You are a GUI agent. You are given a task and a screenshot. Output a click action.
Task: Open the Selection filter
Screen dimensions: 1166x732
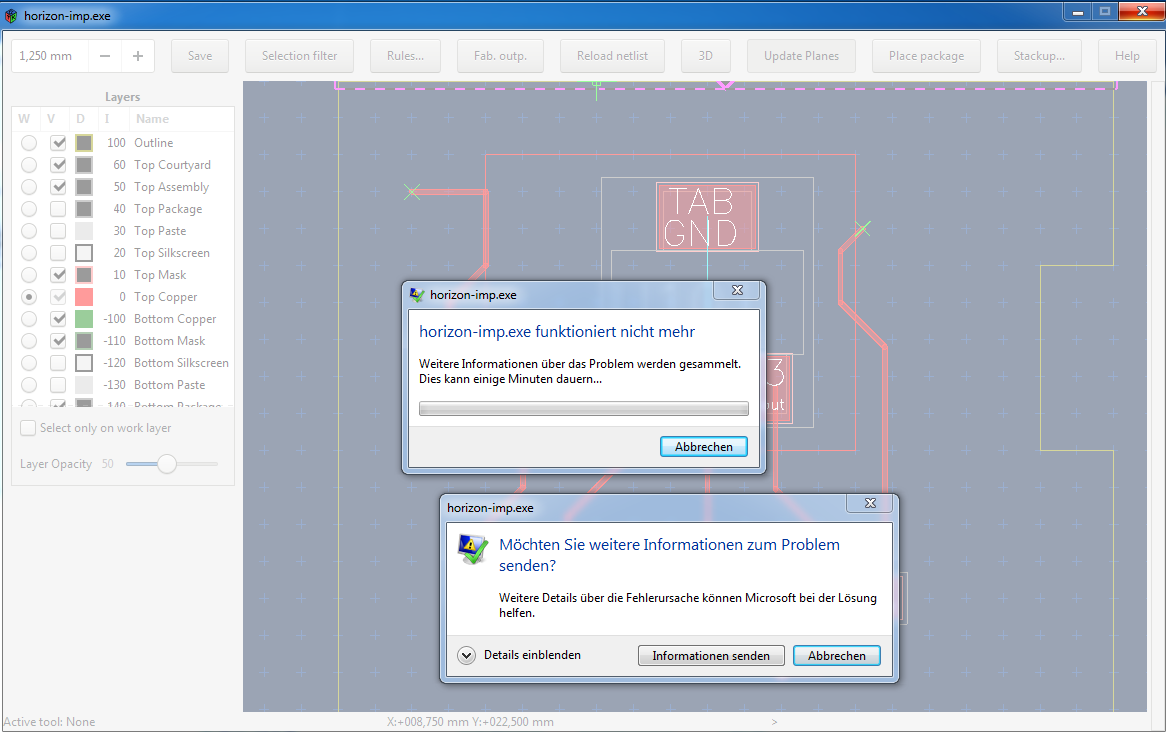299,56
